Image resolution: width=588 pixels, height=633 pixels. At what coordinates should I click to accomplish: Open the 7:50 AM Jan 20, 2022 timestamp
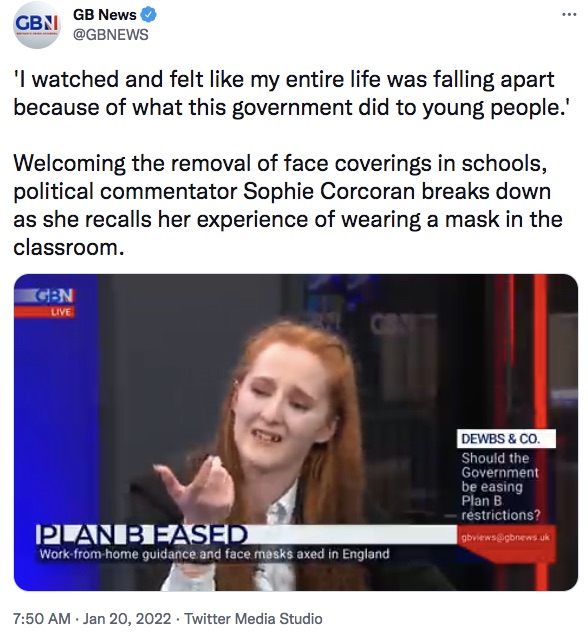click(92, 618)
